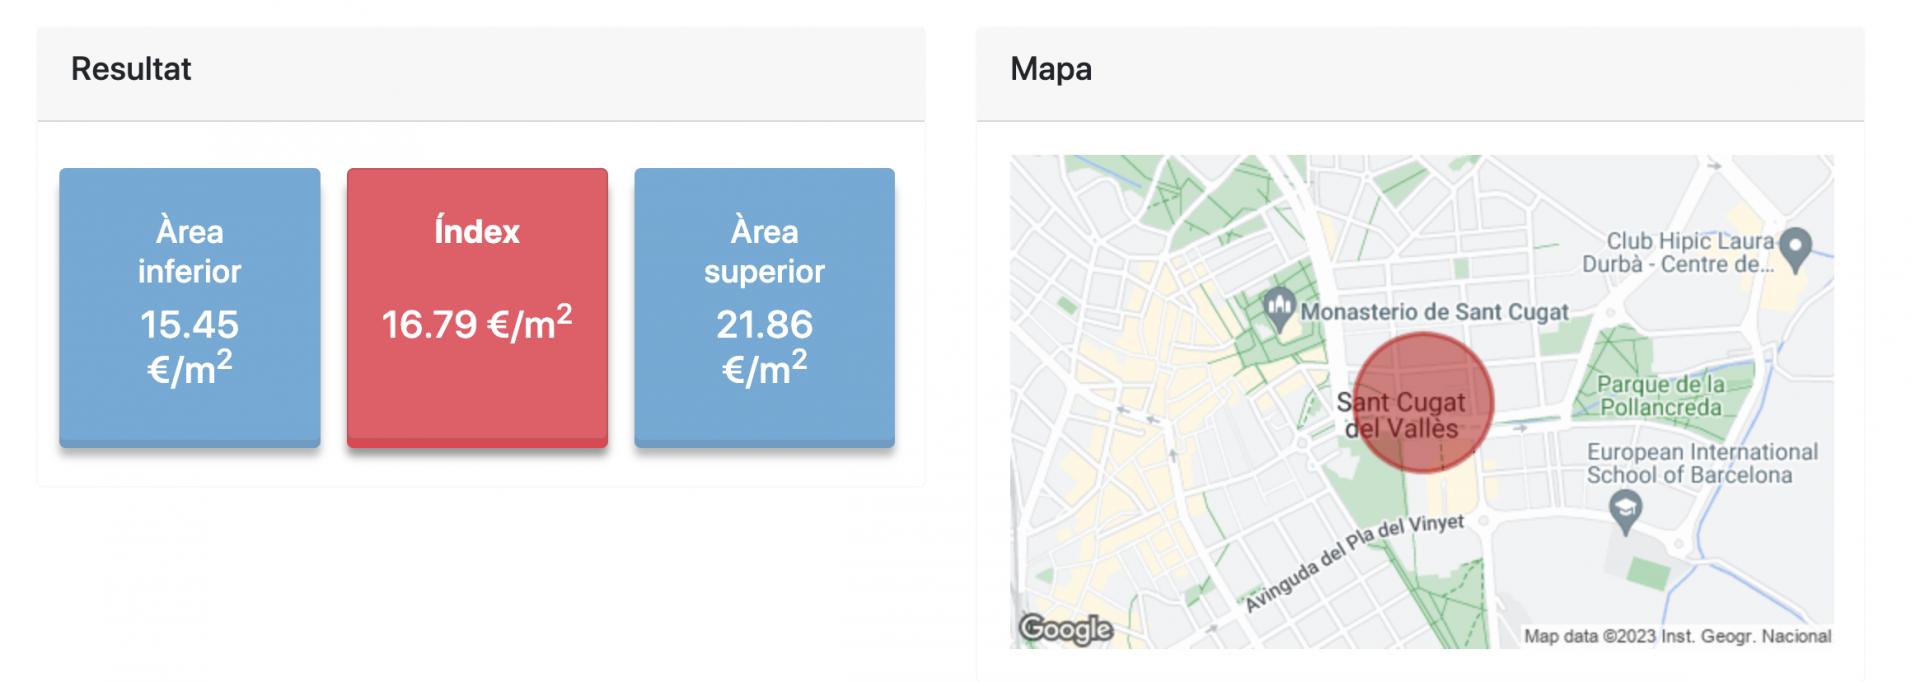Click the Índex title in the red card
This screenshot has height=682, width=1920.
477,232
